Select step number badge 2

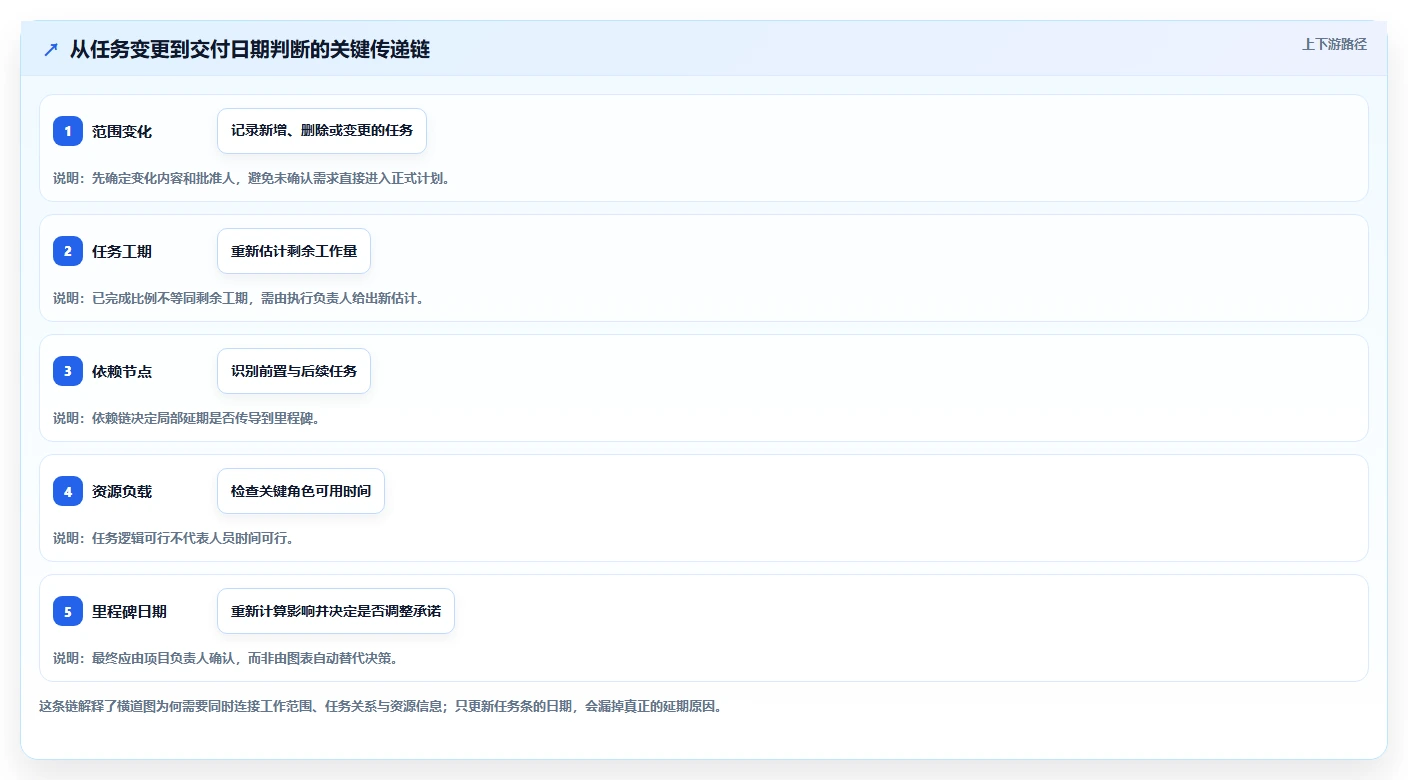(x=68, y=251)
